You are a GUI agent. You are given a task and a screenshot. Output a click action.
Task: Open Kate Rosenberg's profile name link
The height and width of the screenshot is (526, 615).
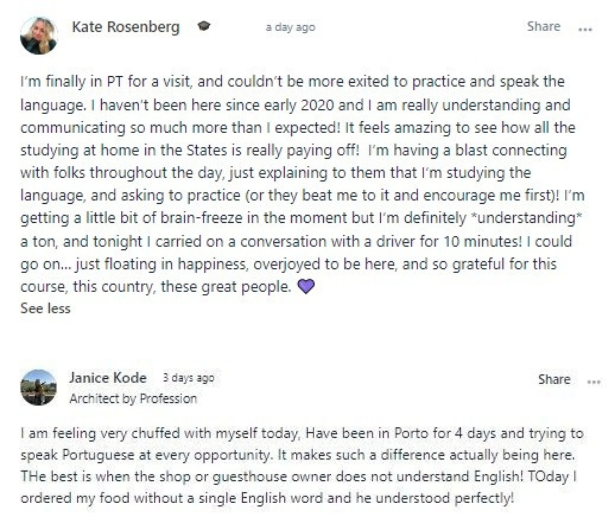pos(125,27)
